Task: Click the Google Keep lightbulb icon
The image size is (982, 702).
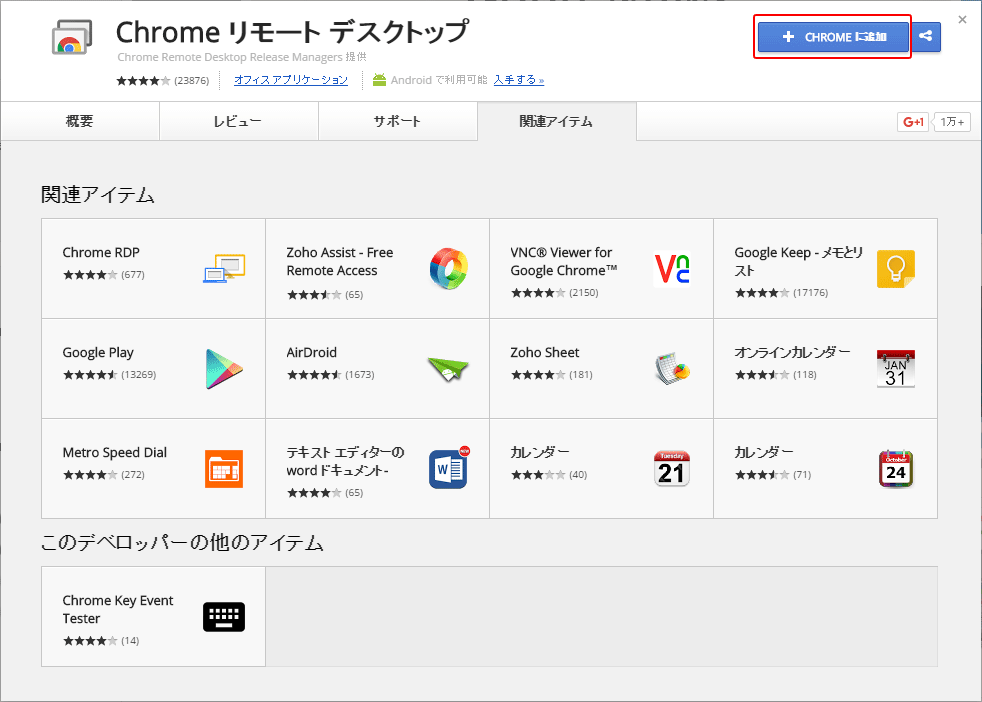Action: [x=896, y=269]
